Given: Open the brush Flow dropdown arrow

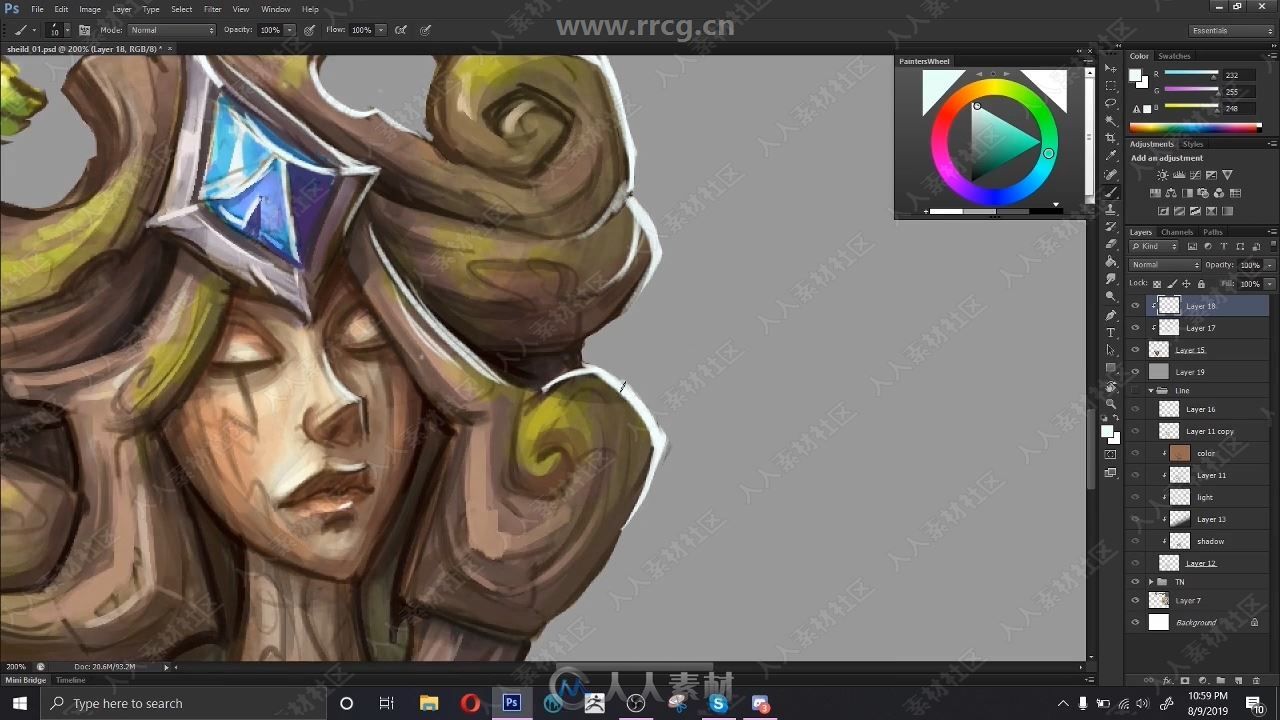Looking at the screenshot, I should click(x=381, y=30).
